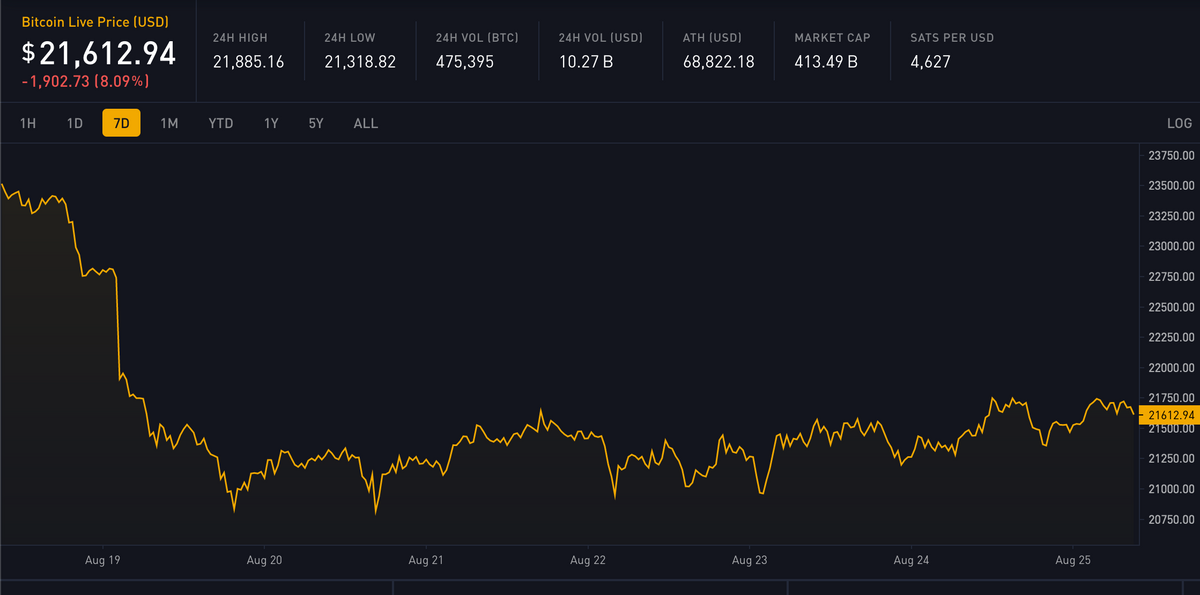Image resolution: width=1200 pixels, height=595 pixels.
Task: Click the red -1,902.73 (8.09%) change
Action: tap(85, 80)
